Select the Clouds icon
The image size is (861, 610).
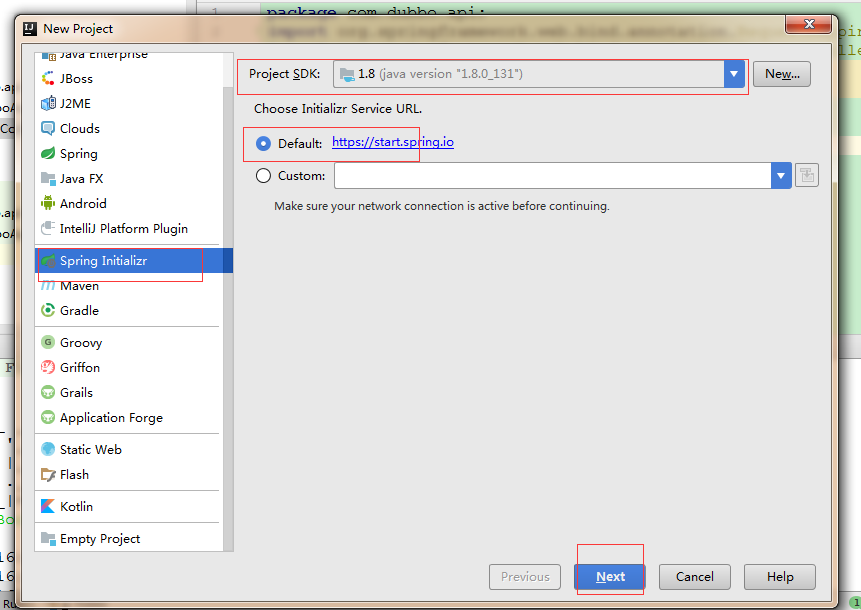[48, 128]
